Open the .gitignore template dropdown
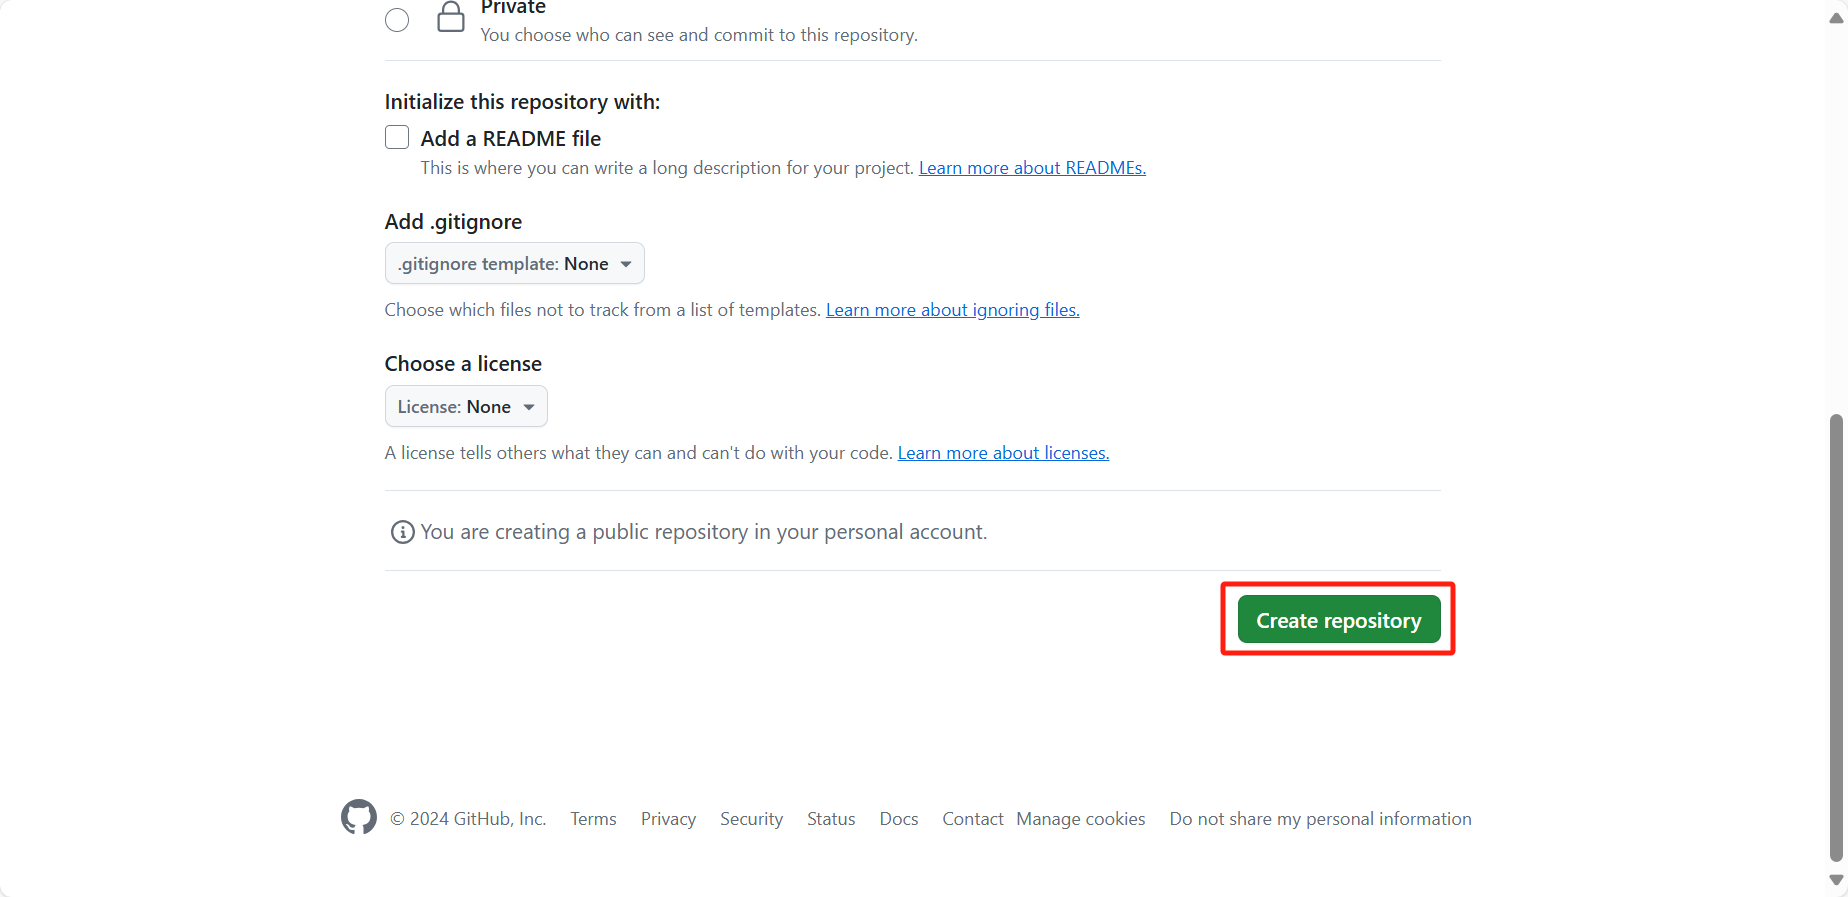 tap(514, 263)
